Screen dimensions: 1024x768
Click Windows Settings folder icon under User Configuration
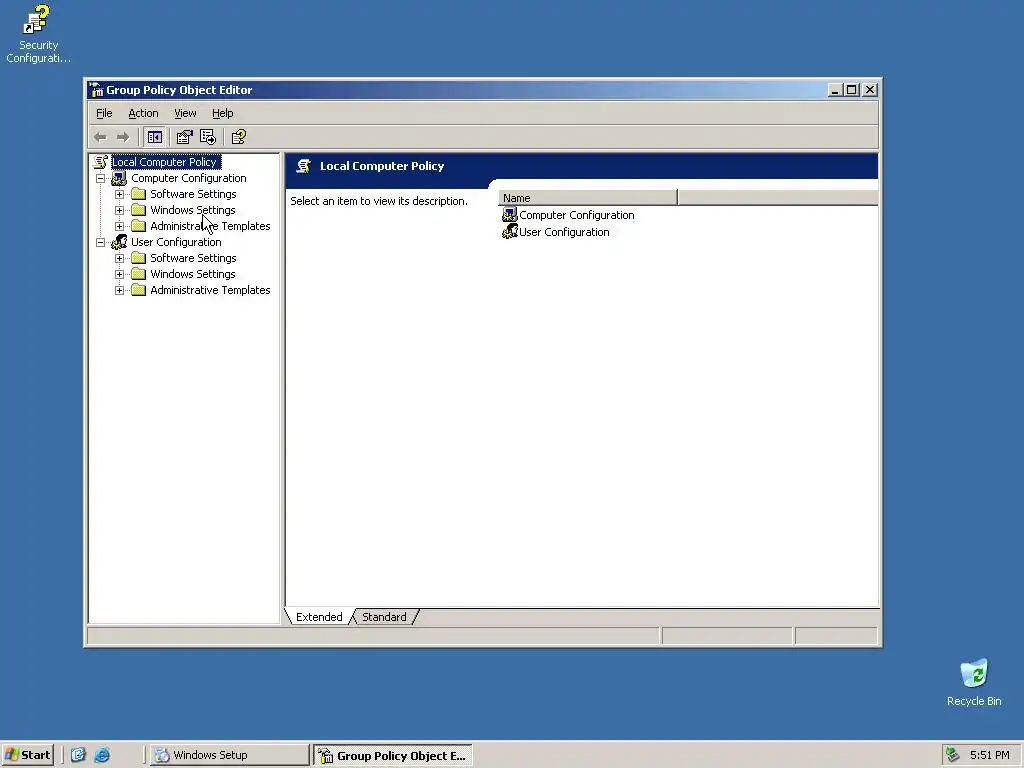(x=138, y=274)
